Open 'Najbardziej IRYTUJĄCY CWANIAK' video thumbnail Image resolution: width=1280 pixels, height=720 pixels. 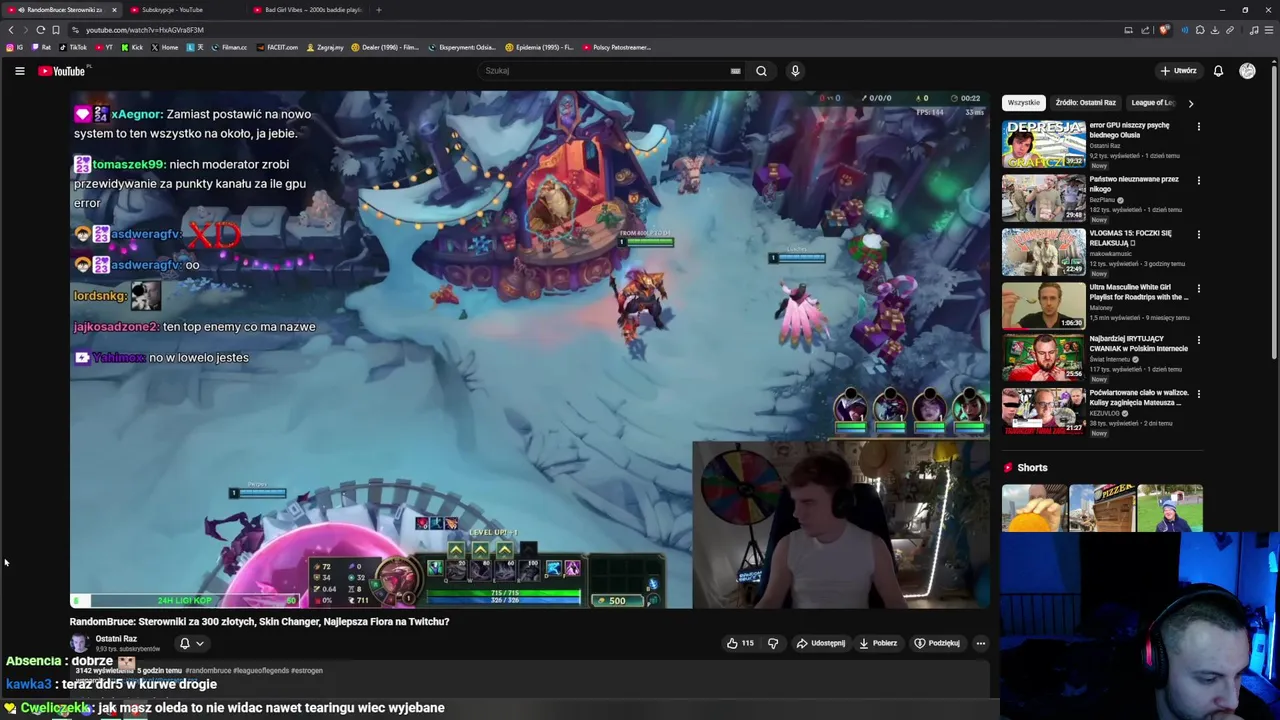click(1044, 357)
